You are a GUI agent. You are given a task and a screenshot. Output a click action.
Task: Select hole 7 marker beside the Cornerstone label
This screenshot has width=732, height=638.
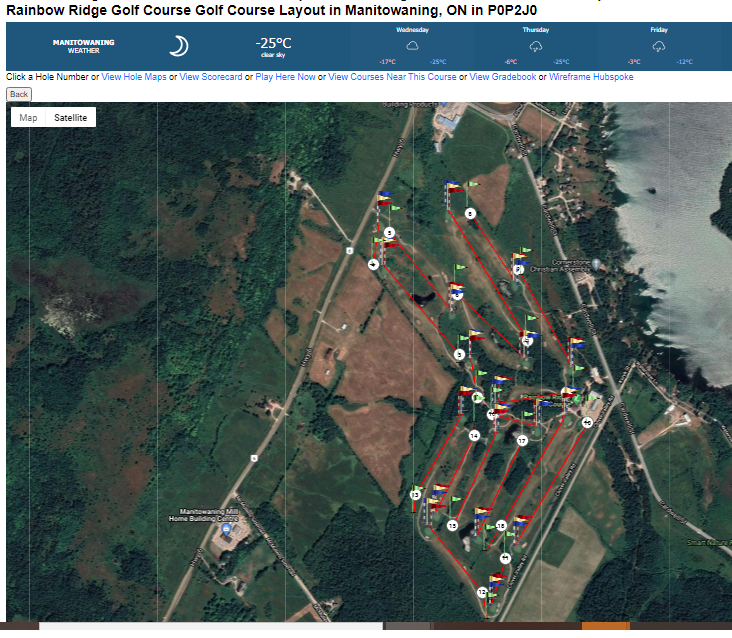coord(518,270)
